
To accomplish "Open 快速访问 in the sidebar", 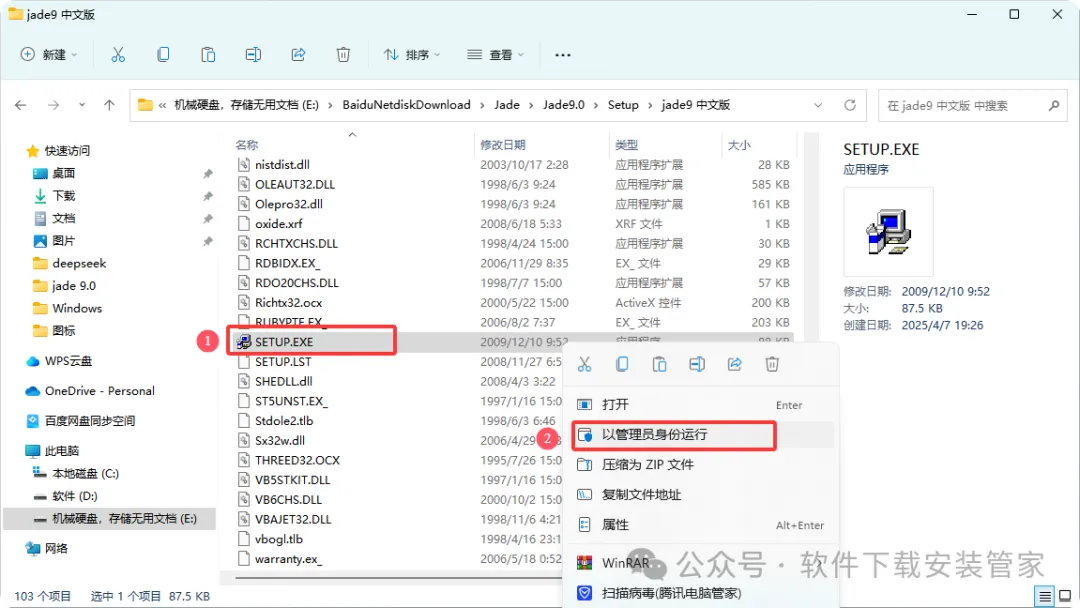I will pos(68,151).
